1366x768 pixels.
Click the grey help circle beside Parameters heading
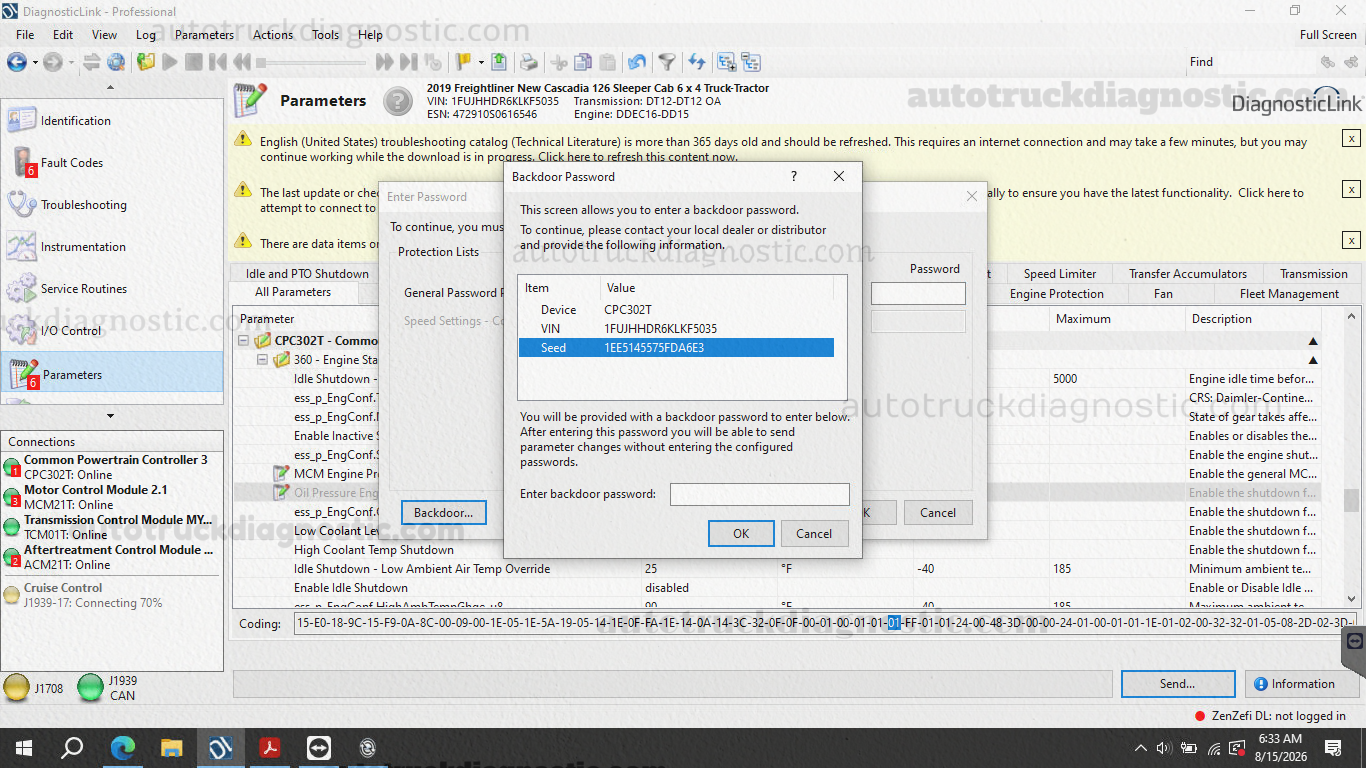398,101
